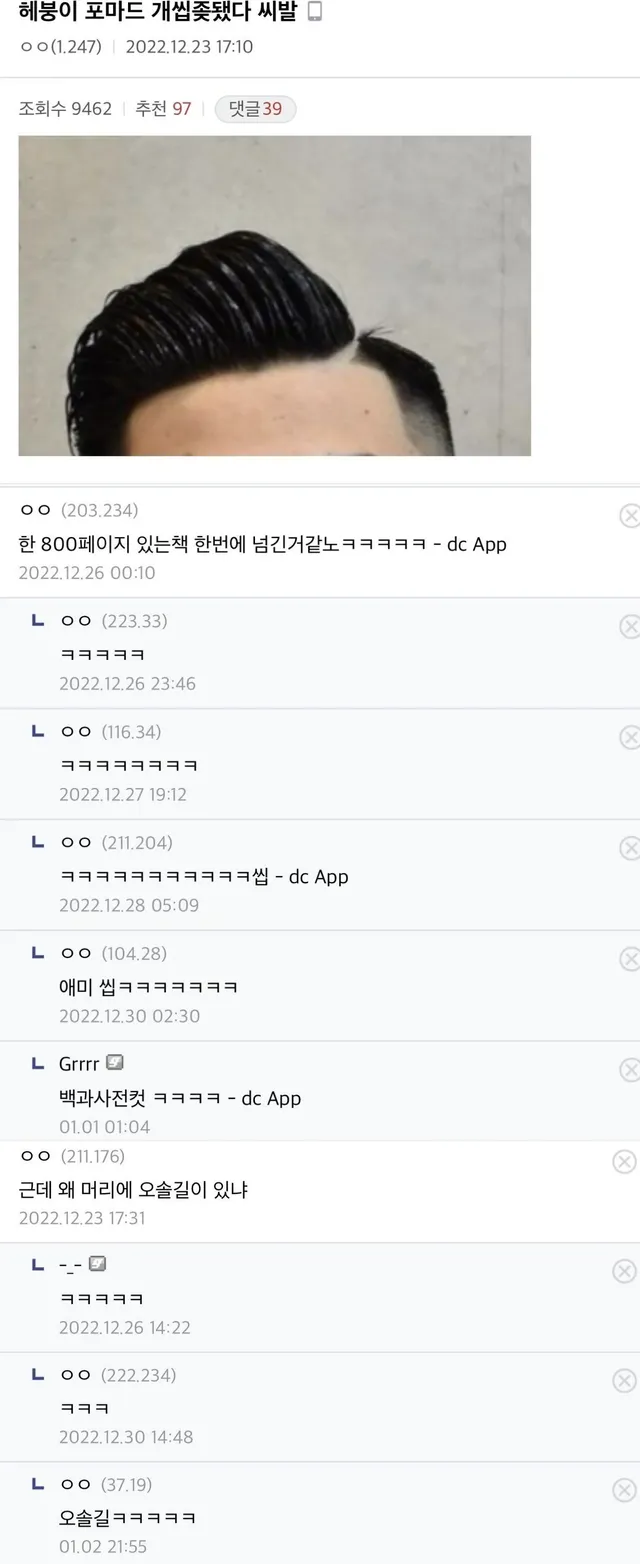Click Grrrr's fixed-nick badge icon
The image size is (640, 1564).
[x=115, y=1063]
